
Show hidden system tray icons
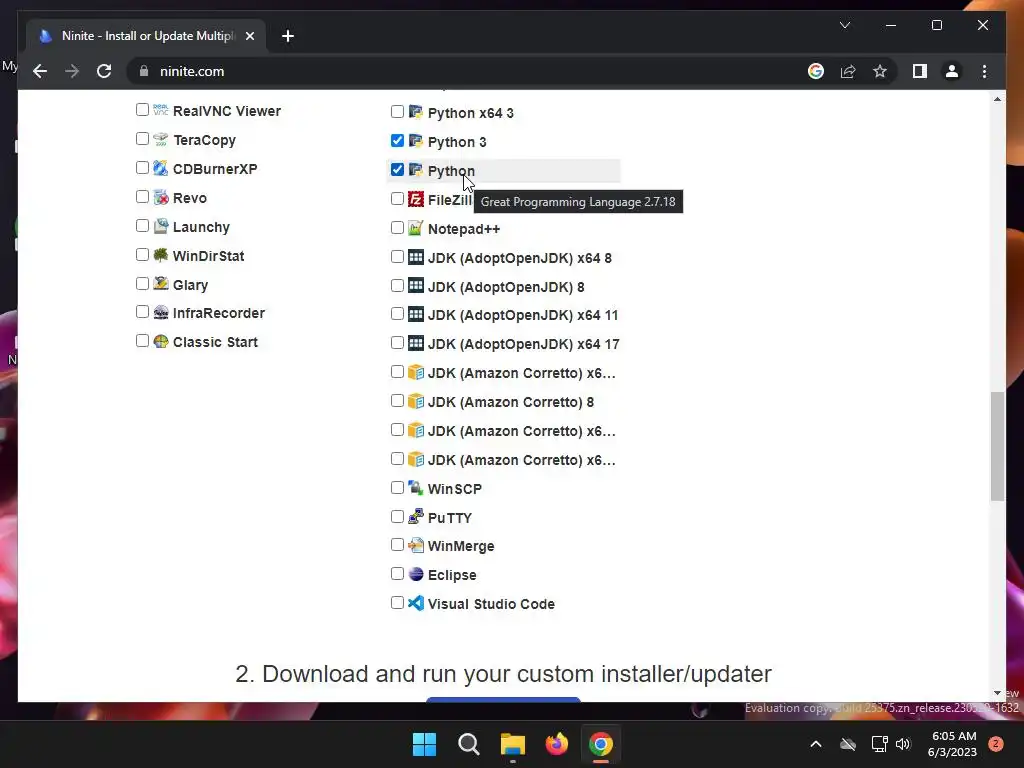click(x=816, y=744)
